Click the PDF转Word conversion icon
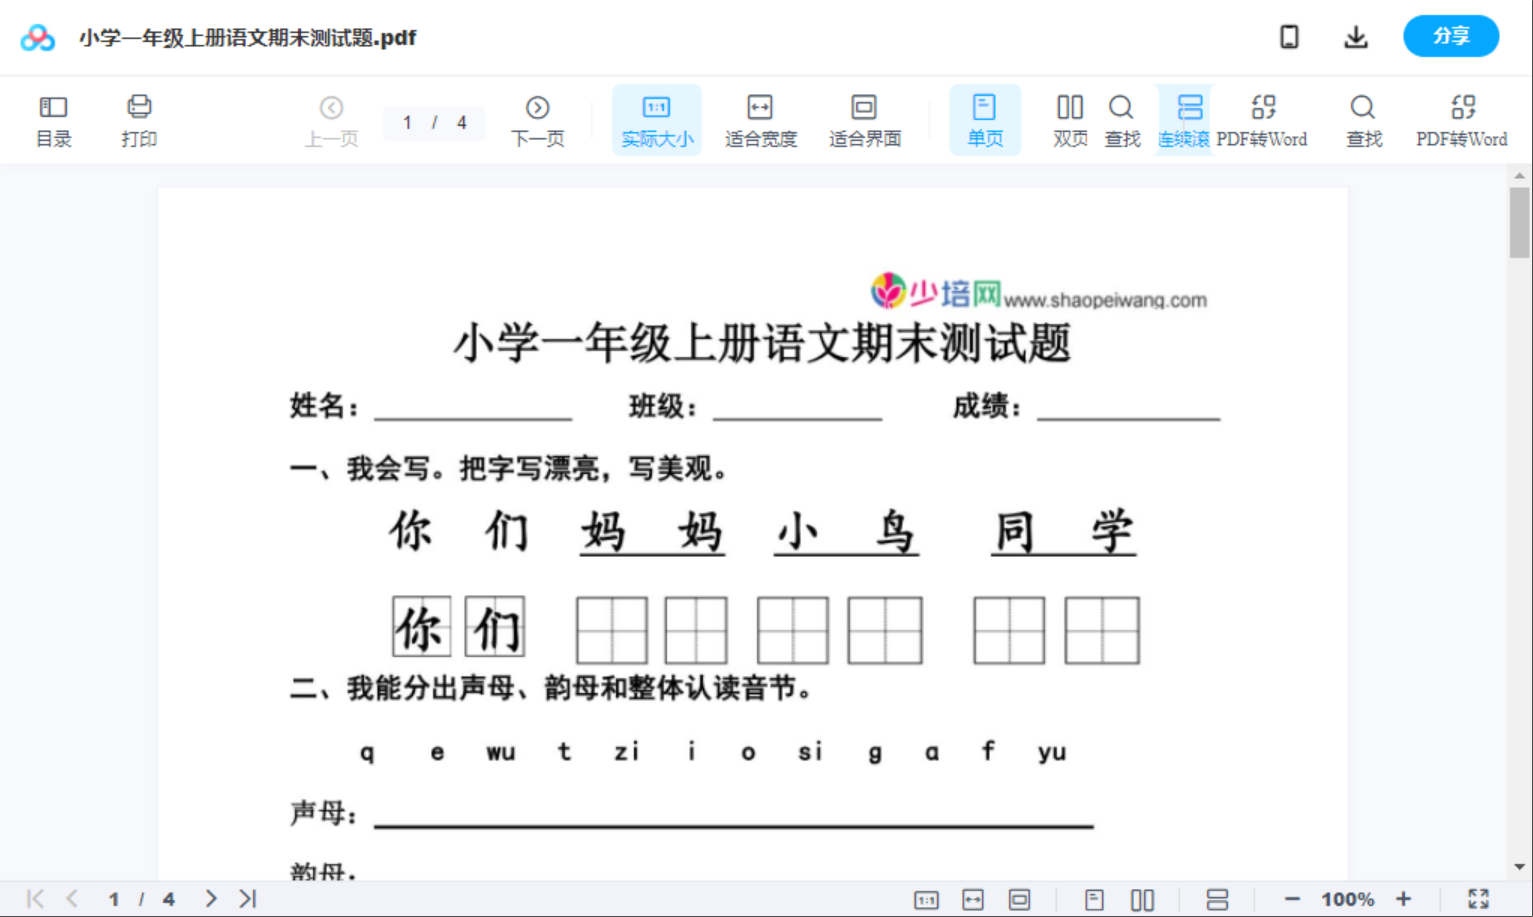1533x917 pixels. click(x=1263, y=119)
